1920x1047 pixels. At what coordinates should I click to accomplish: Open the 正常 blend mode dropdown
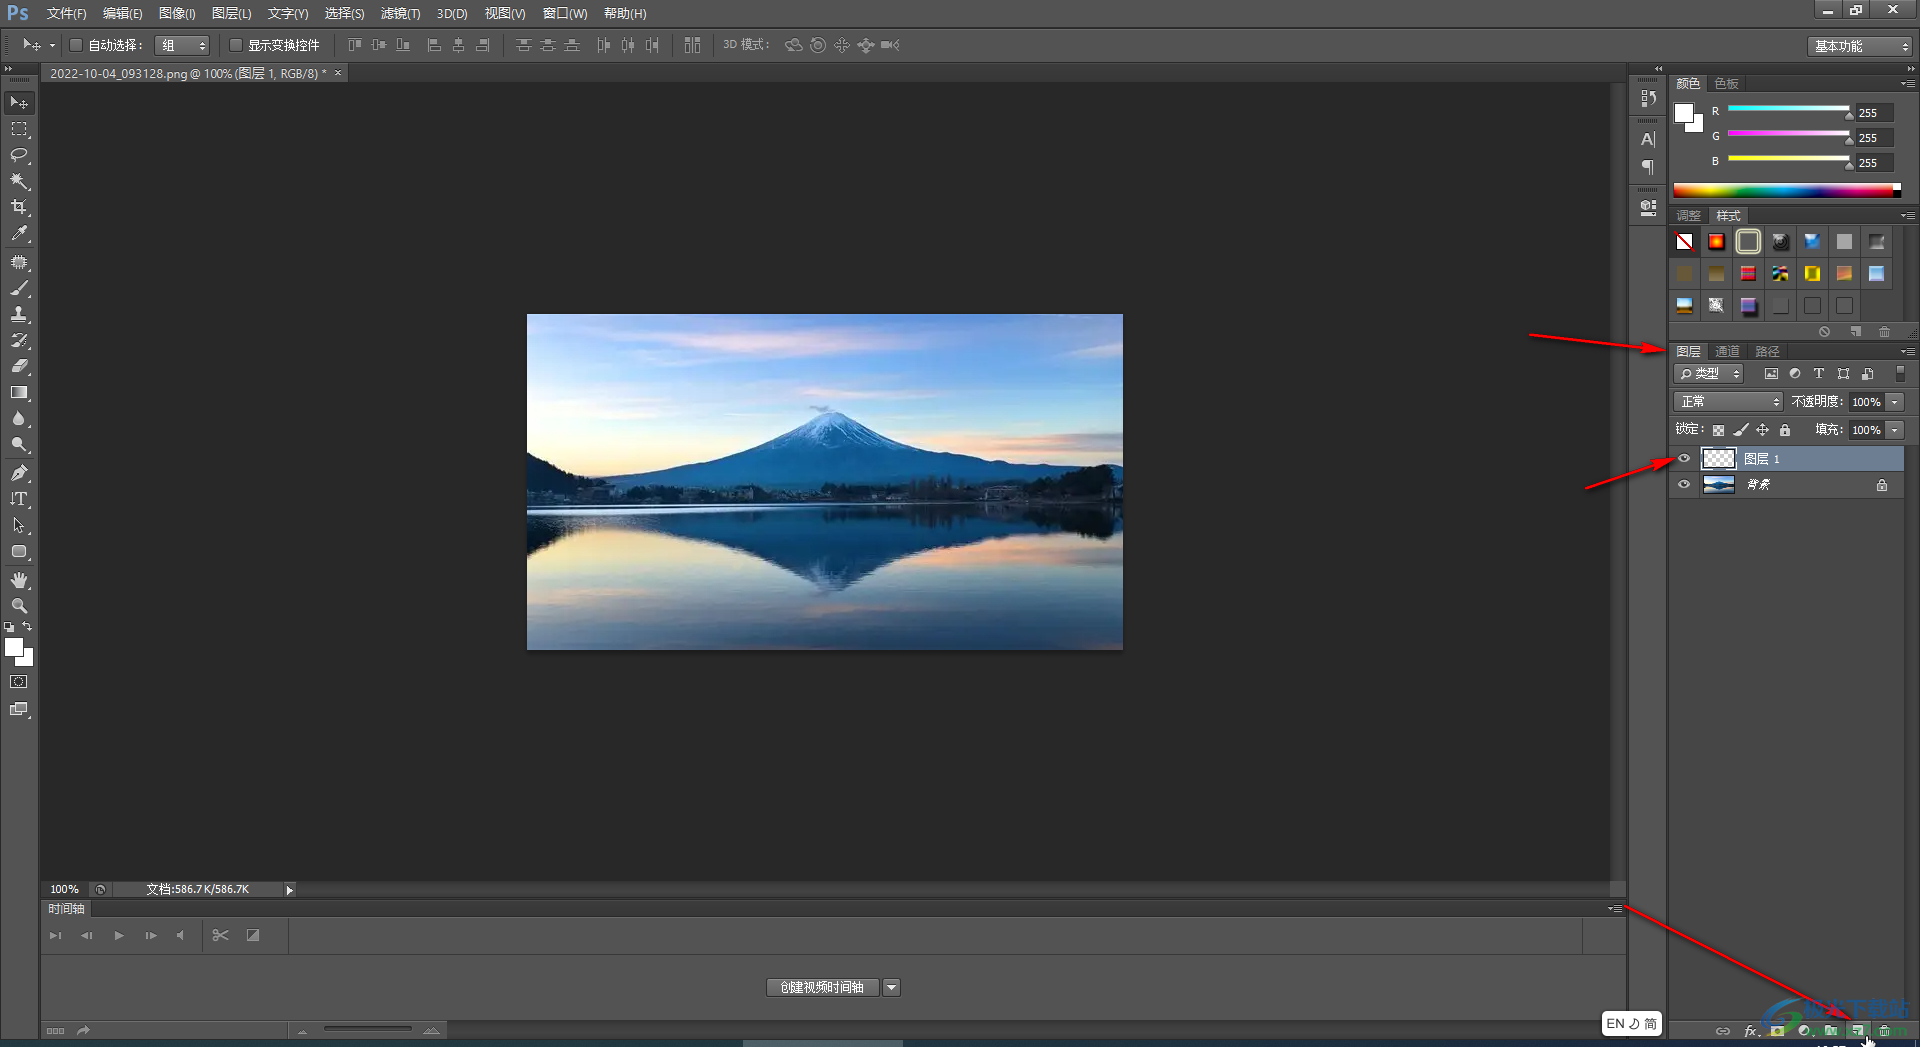(1728, 401)
